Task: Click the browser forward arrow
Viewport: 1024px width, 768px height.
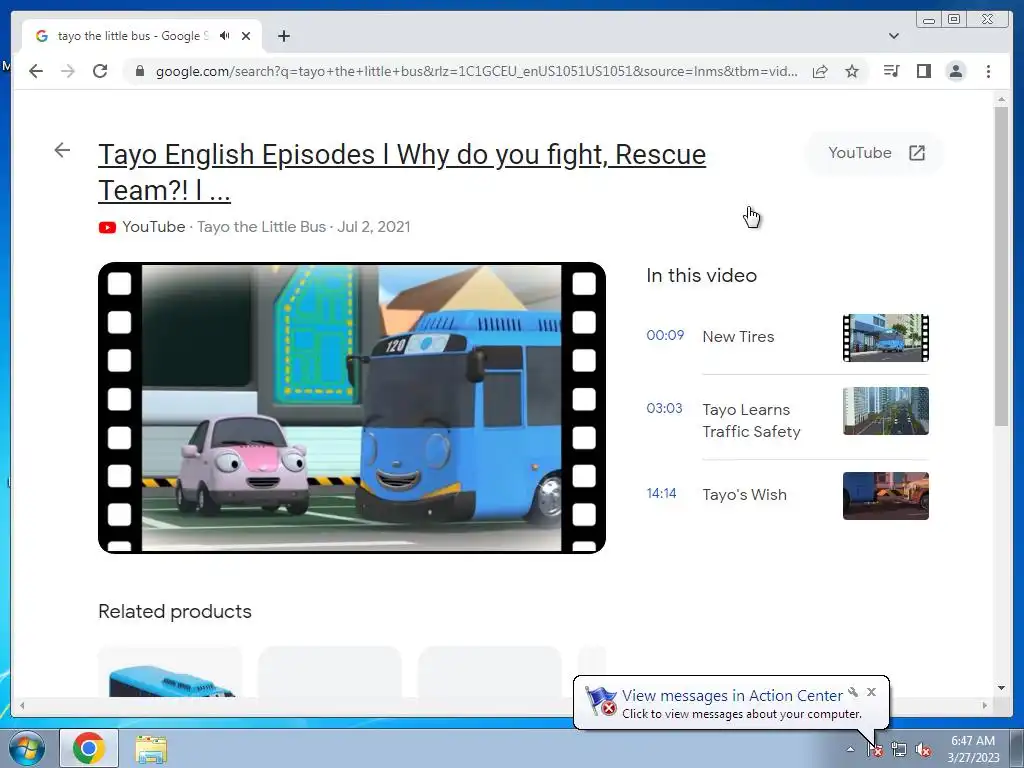Action: point(68,71)
